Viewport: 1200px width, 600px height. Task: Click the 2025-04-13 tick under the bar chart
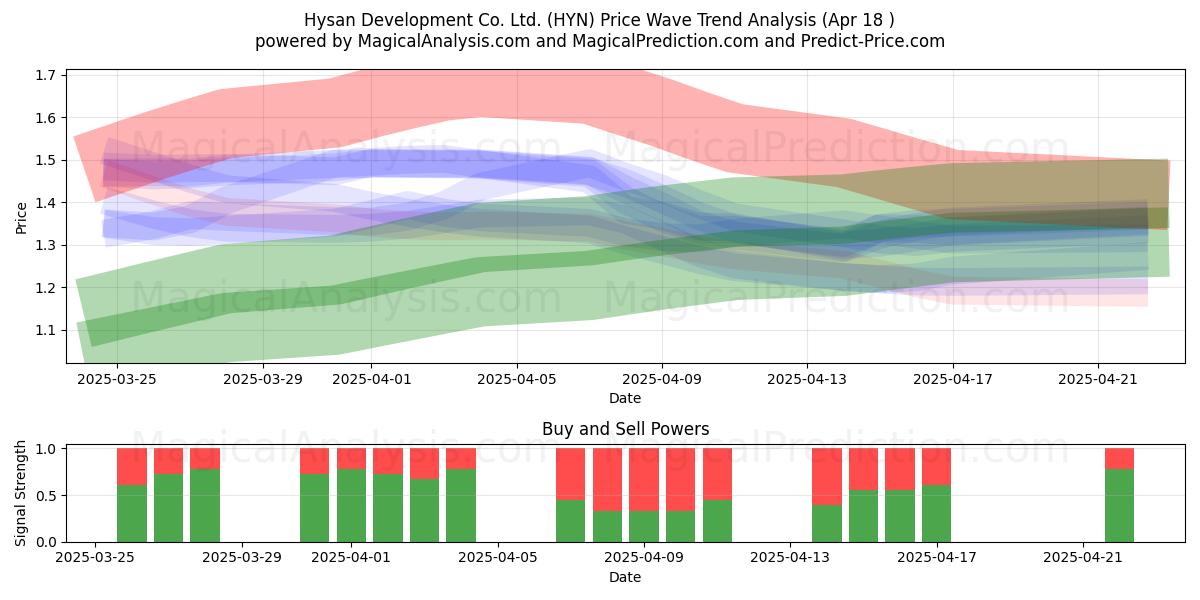[x=791, y=558]
